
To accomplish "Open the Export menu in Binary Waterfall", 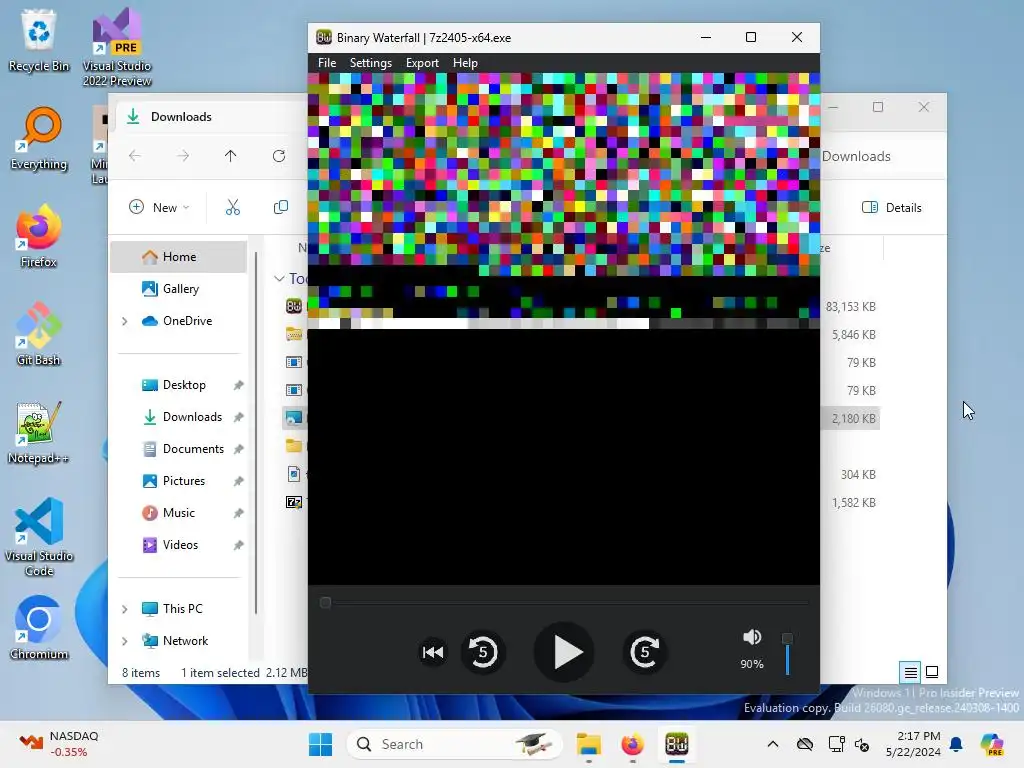I will [422, 63].
